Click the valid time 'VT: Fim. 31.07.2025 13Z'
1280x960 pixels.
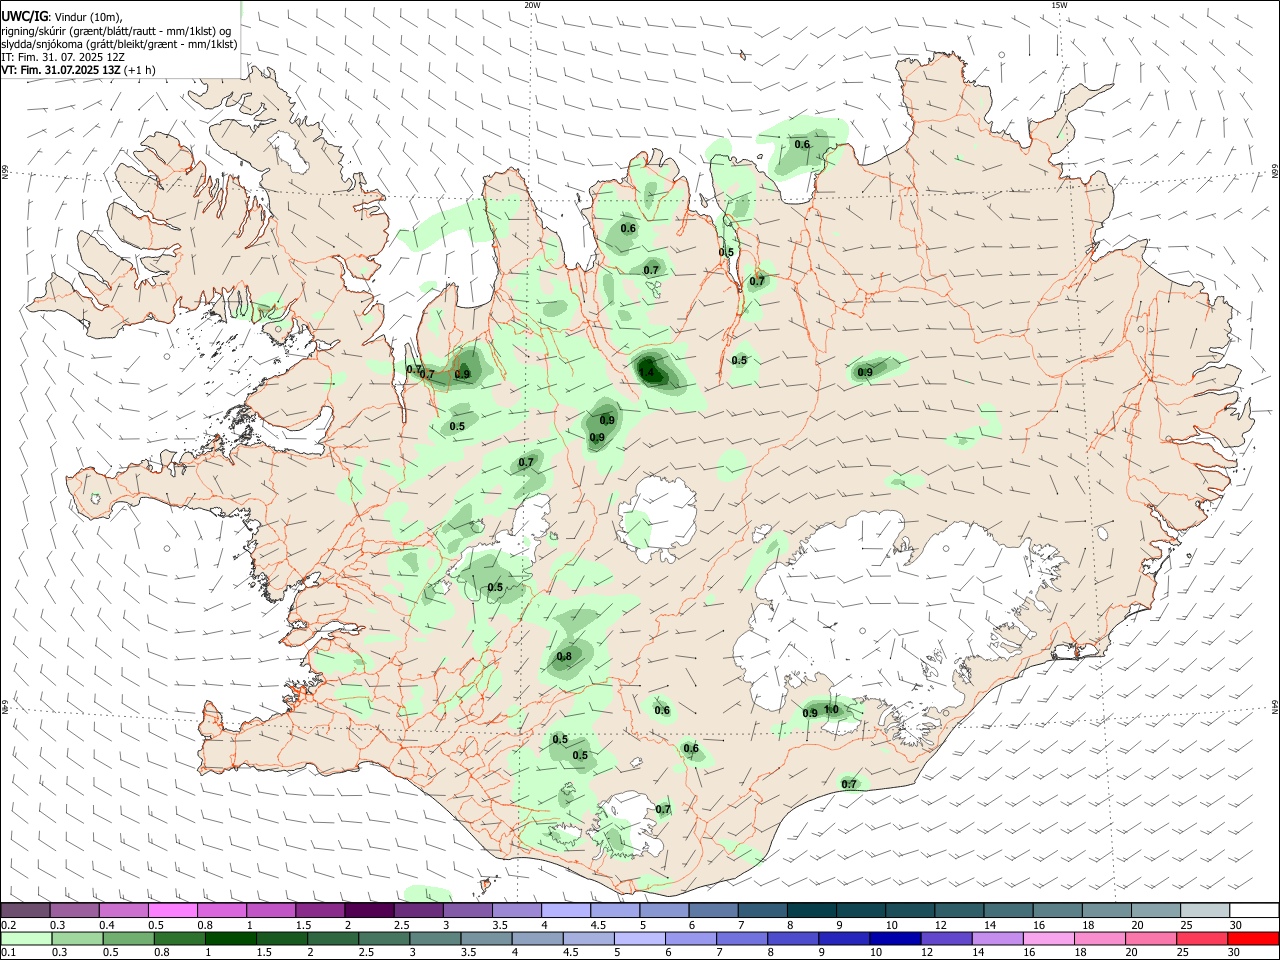coord(60,70)
